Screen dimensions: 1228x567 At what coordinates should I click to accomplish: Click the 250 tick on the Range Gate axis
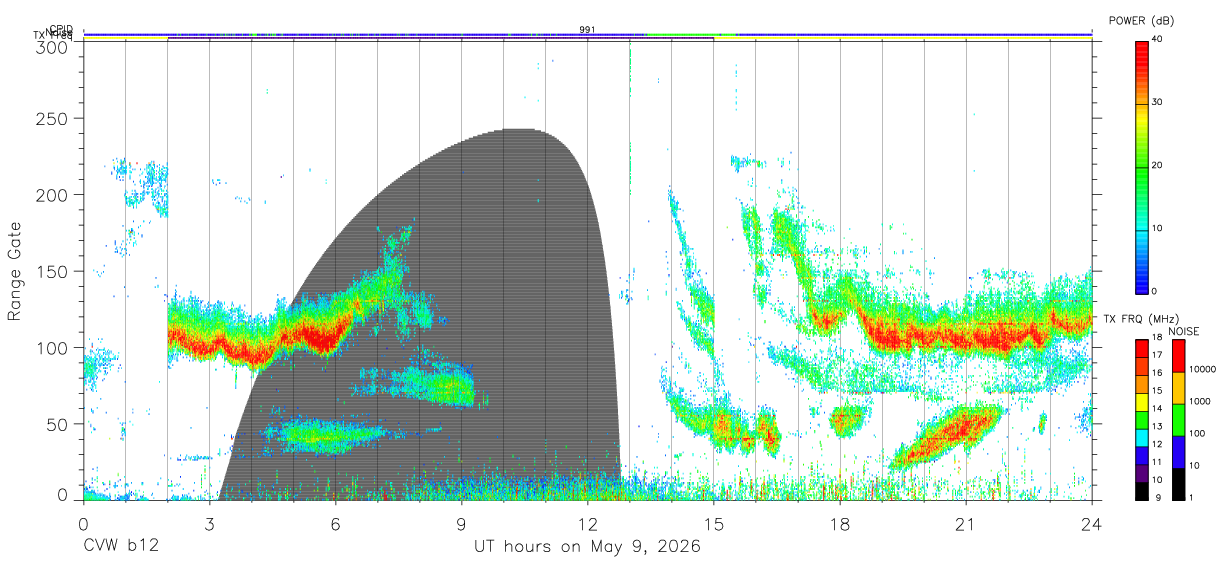[52, 118]
